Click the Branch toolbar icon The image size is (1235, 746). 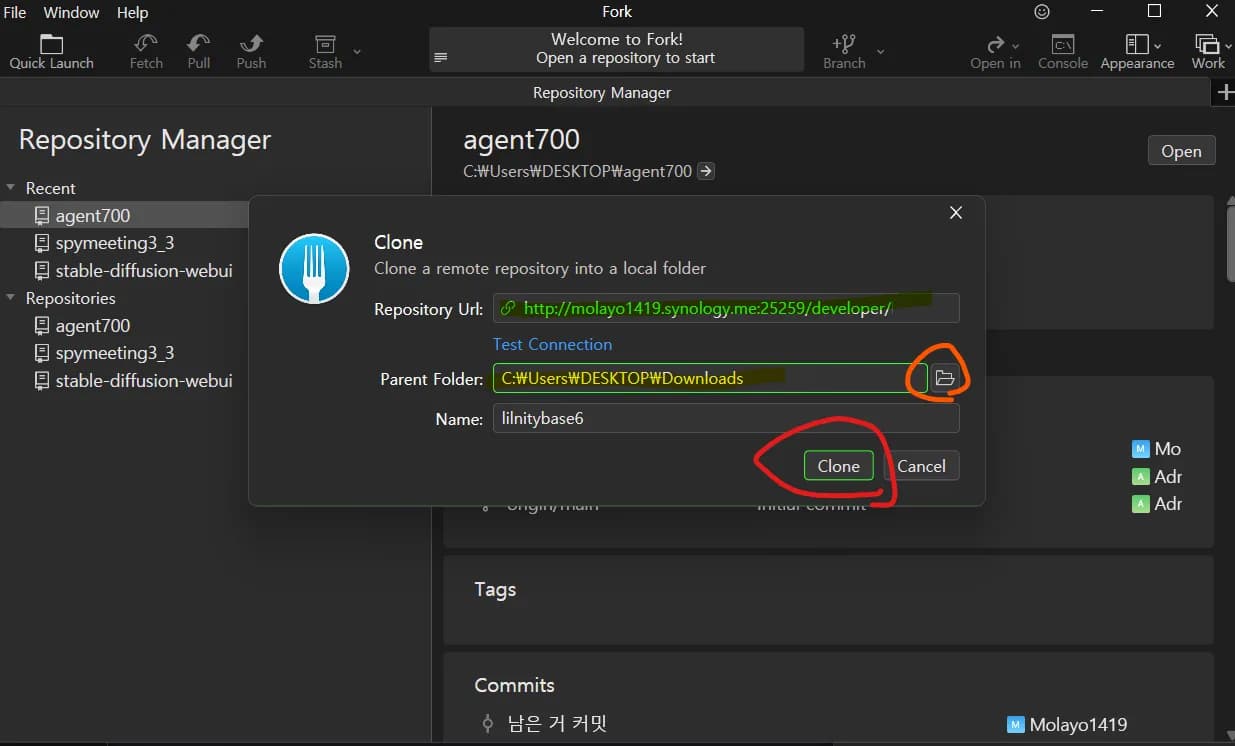[x=844, y=52]
